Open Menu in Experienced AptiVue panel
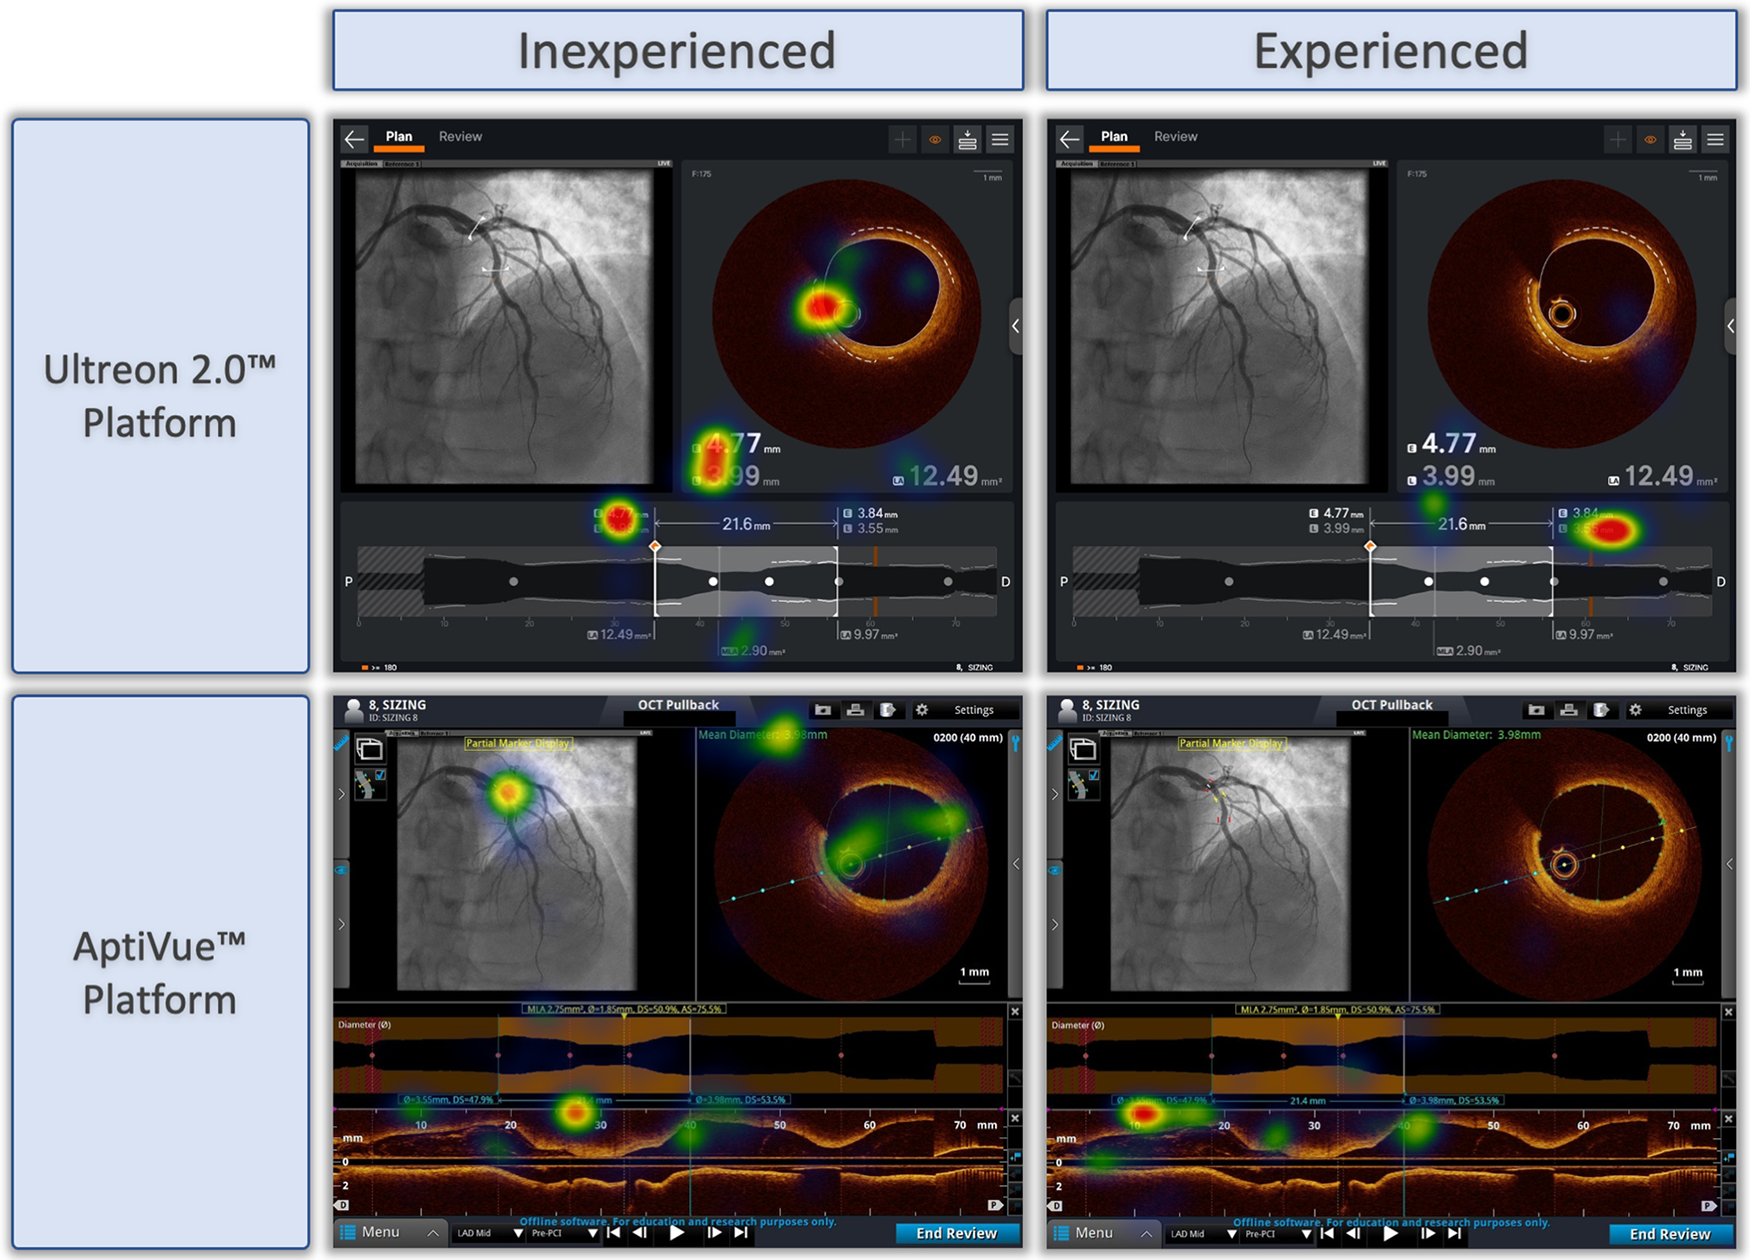This screenshot has width=1750, height=1260. coord(1094,1233)
